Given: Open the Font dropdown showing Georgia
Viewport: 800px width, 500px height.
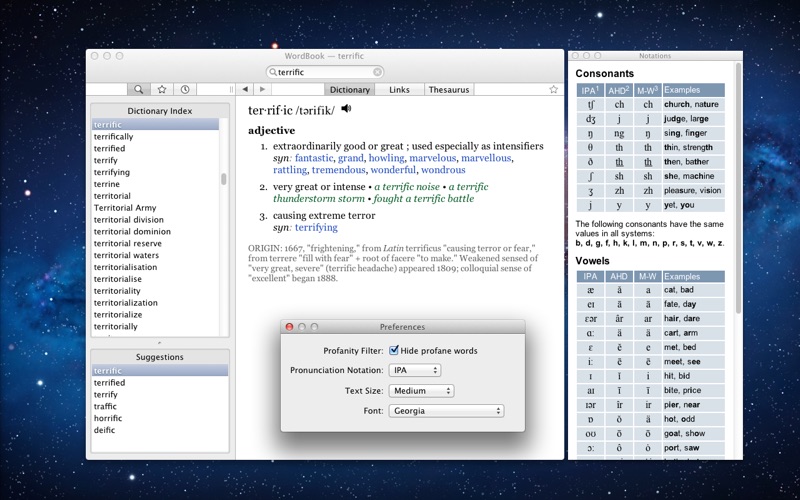Looking at the screenshot, I should [446, 411].
